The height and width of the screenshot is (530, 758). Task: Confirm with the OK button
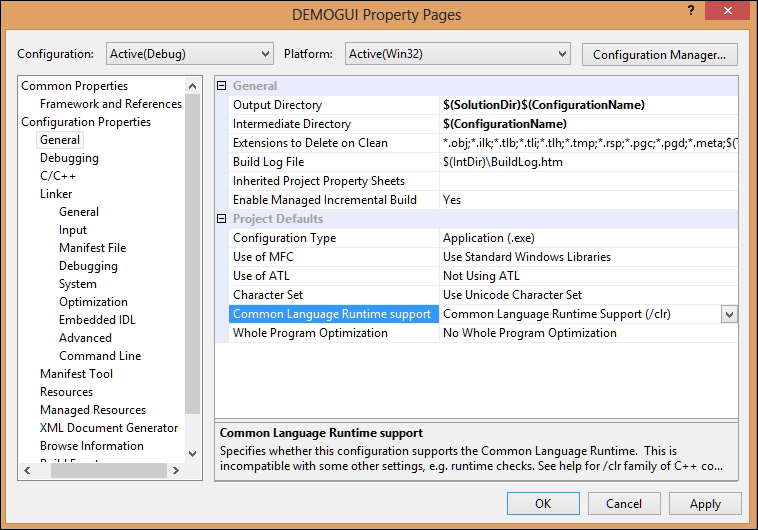(543, 504)
